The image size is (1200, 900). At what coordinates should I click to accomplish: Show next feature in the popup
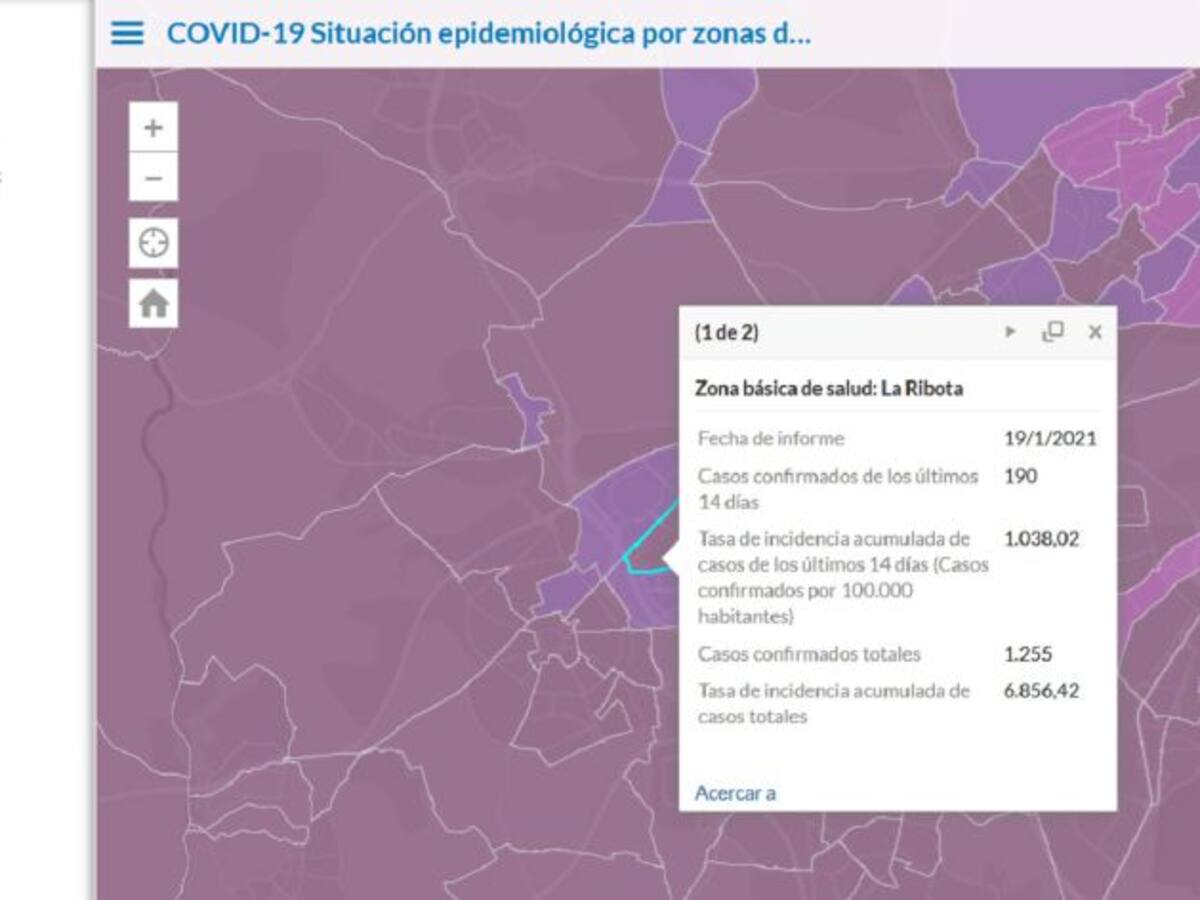coord(1010,332)
